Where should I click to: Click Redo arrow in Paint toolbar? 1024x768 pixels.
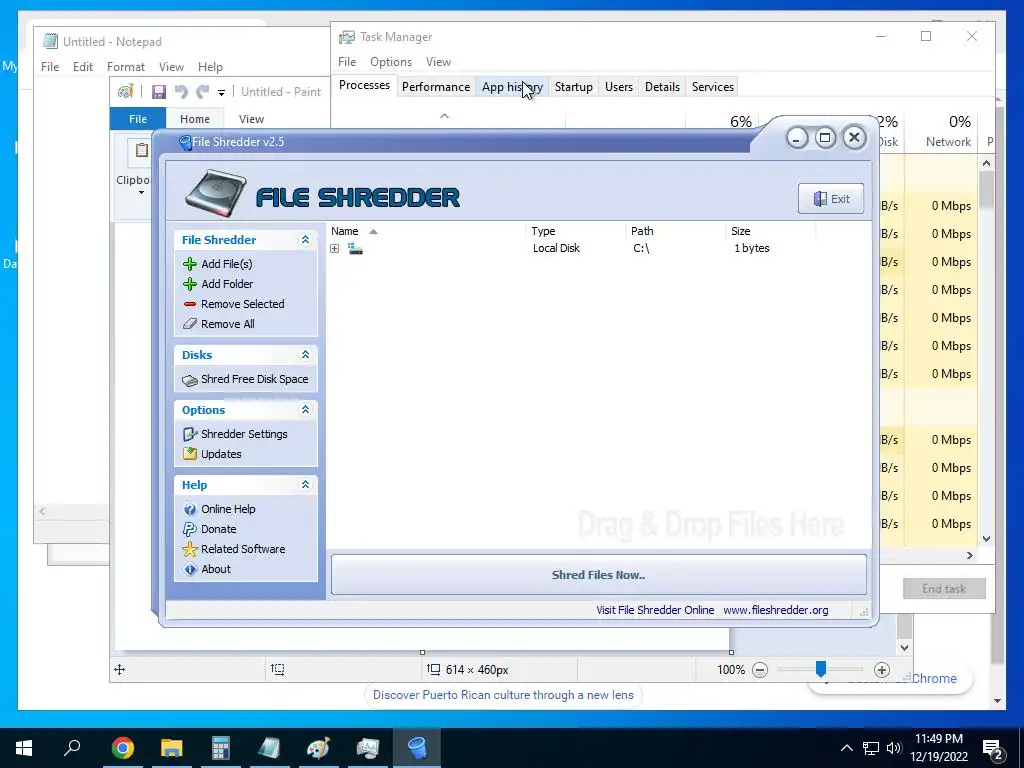coord(203,91)
